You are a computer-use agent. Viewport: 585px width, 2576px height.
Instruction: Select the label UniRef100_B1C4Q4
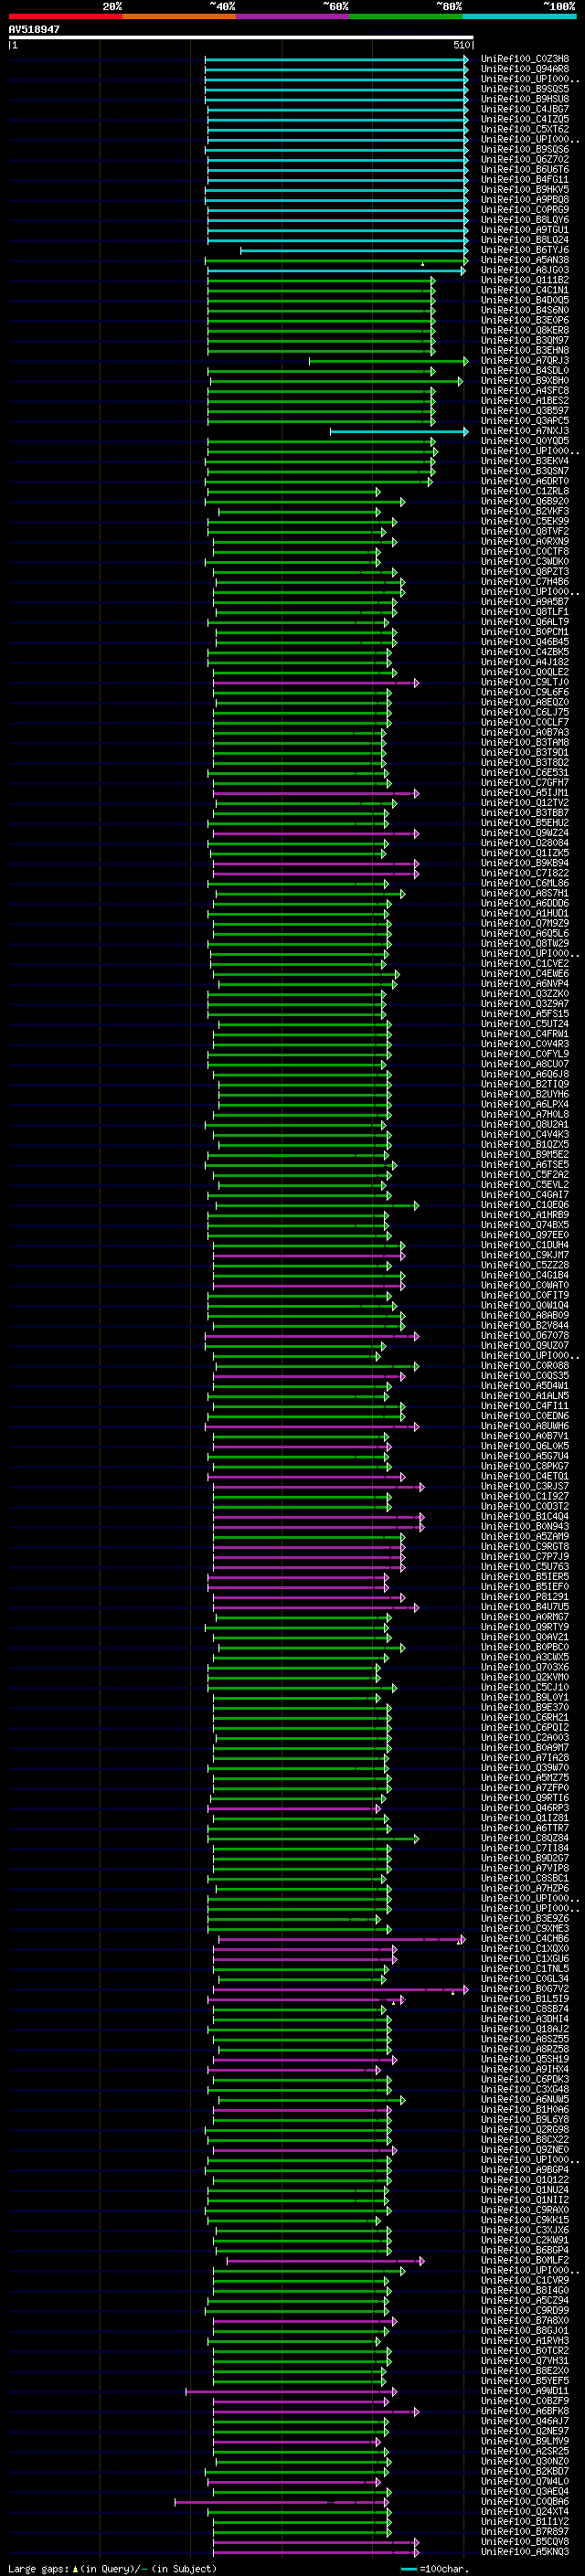click(525, 1517)
